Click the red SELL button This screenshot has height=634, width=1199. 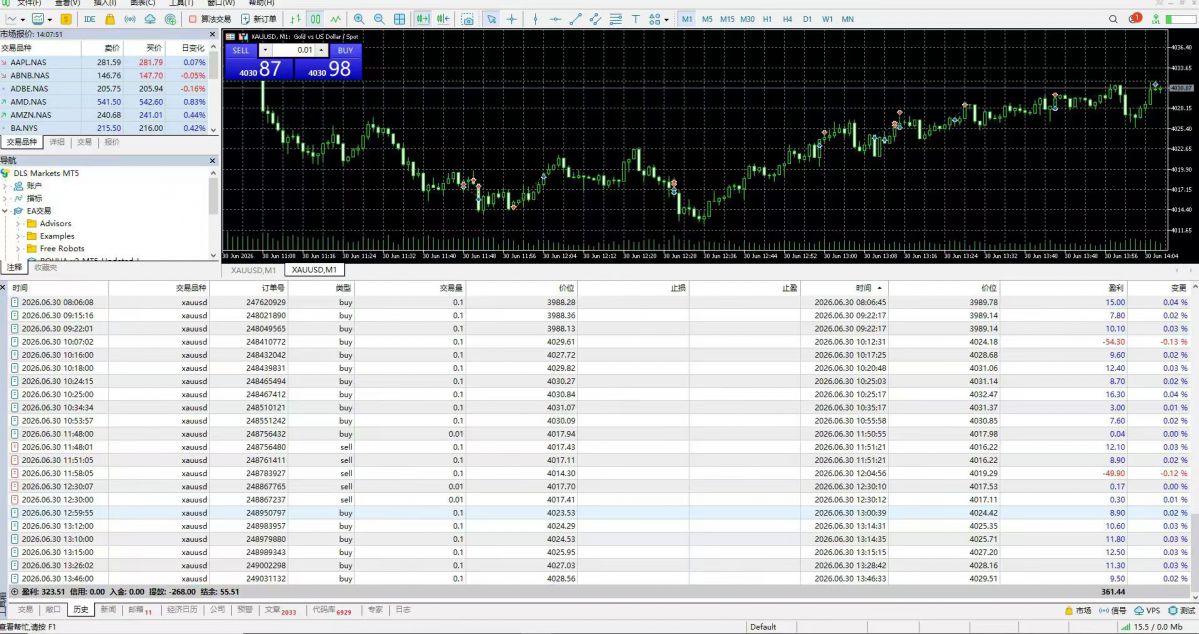(x=240, y=50)
